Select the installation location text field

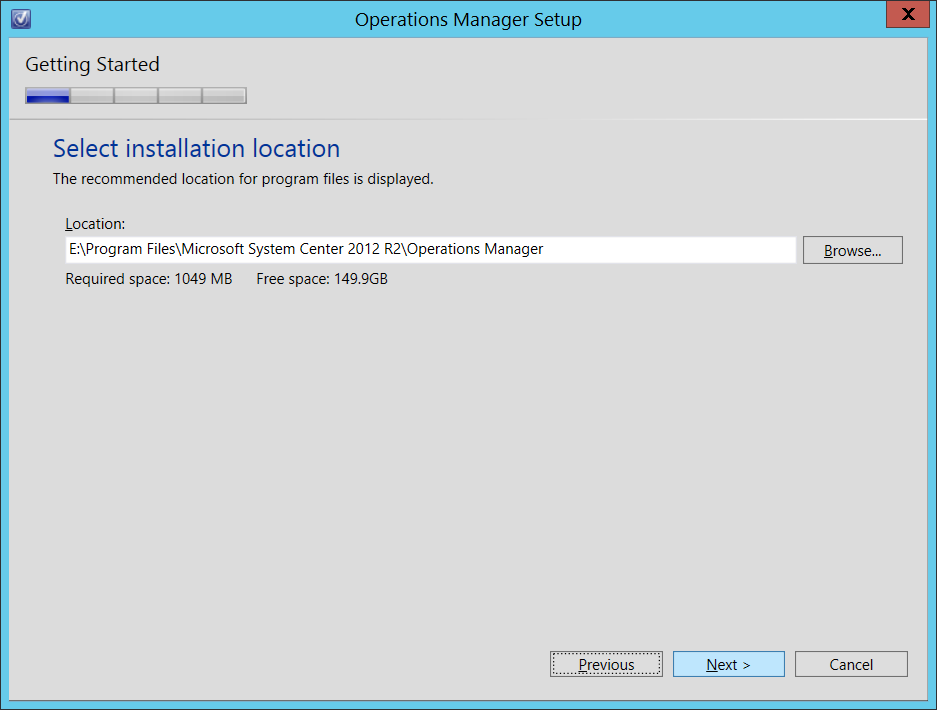coord(430,249)
